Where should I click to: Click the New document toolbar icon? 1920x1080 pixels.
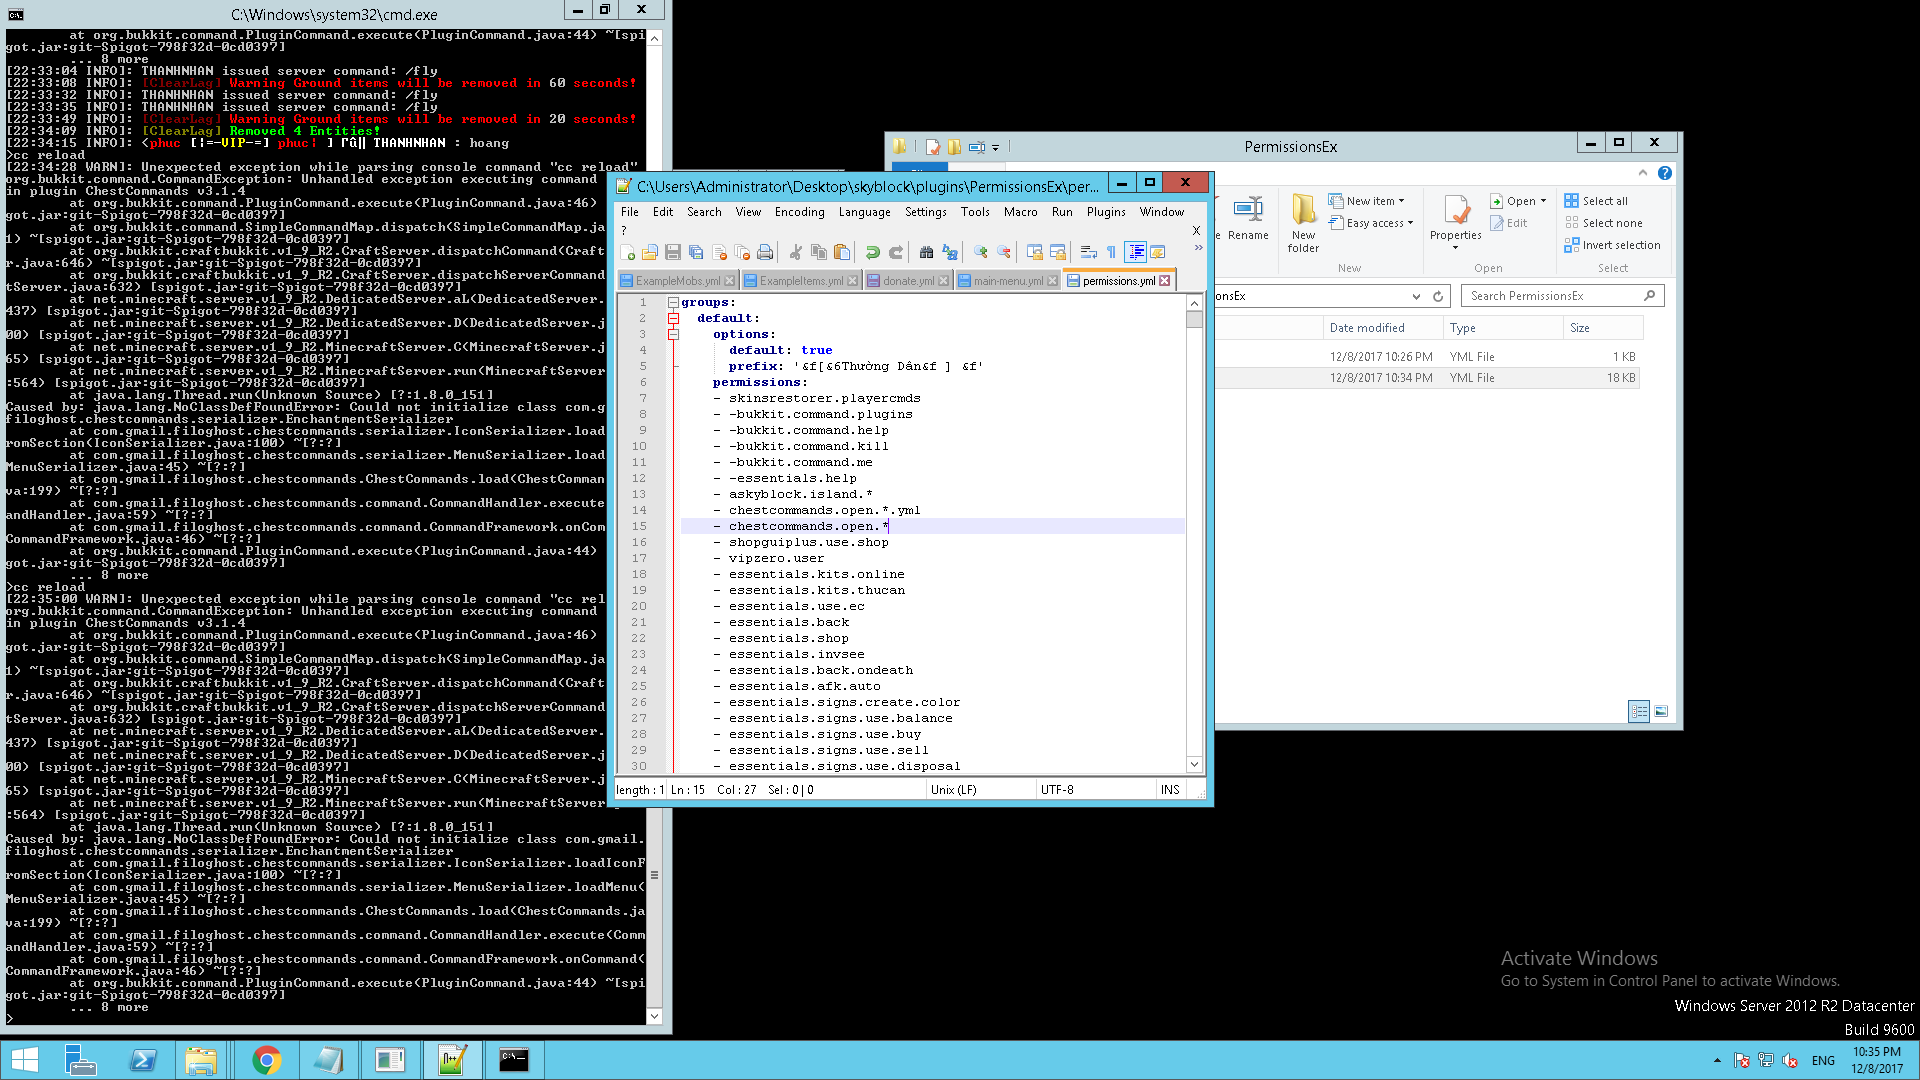(x=628, y=252)
